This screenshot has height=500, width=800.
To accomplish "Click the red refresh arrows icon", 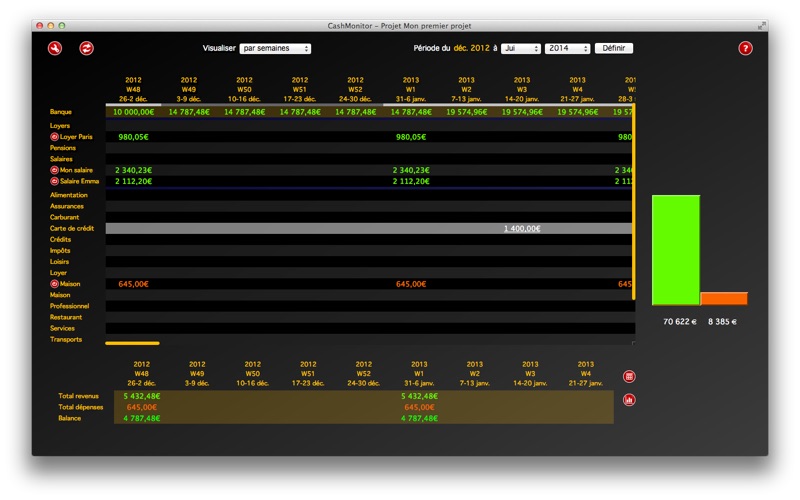I will tap(86, 48).
